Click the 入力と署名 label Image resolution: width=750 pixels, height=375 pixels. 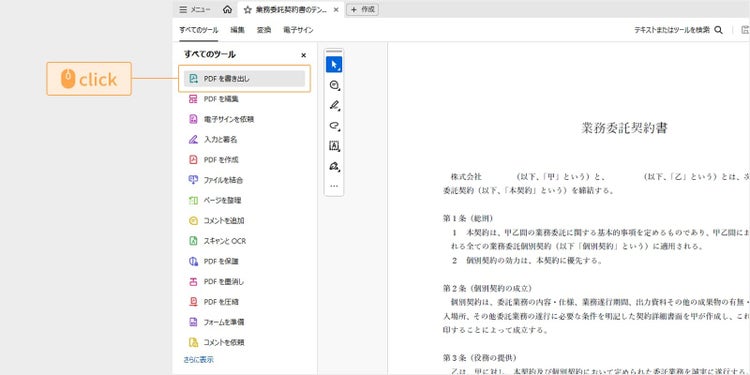pos(221,140)
